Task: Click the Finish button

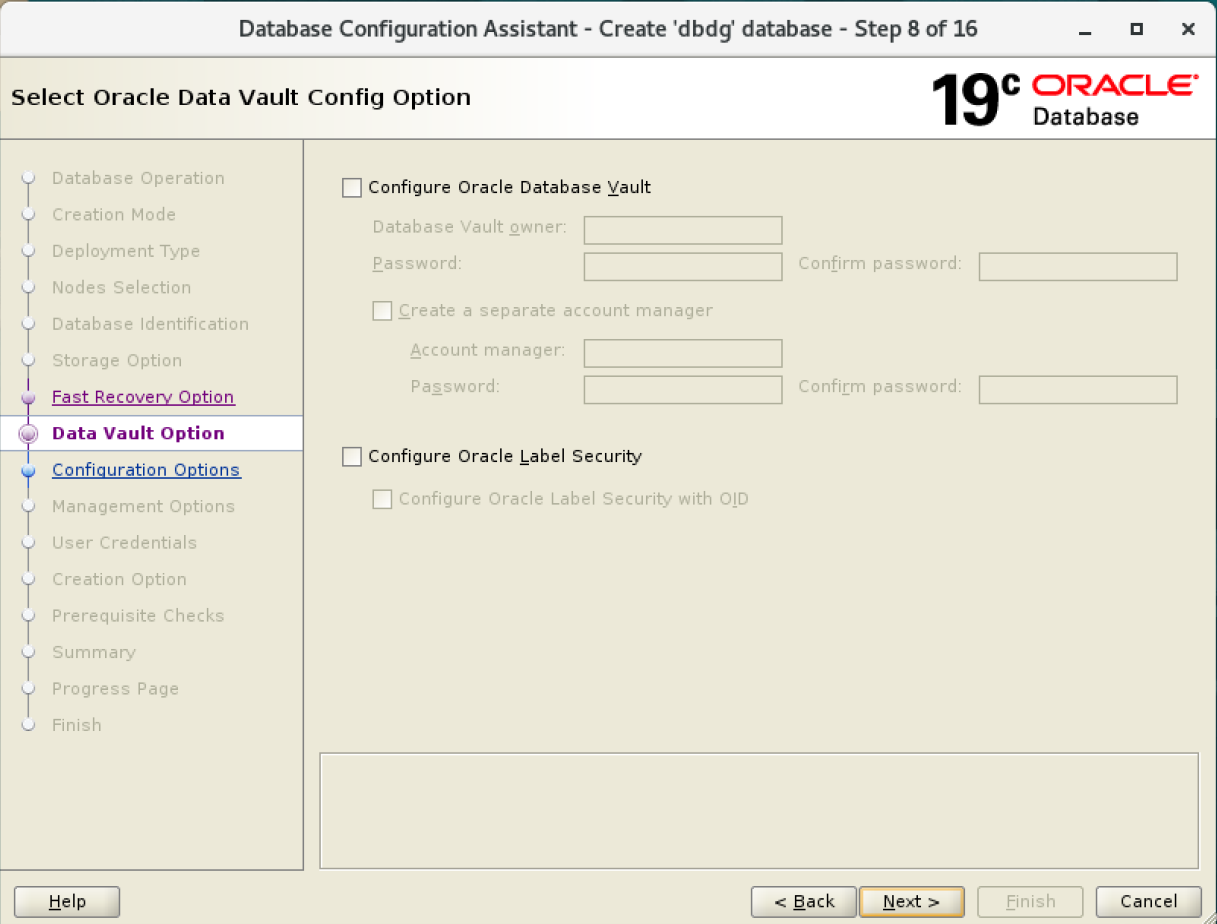Action: [x=1030, y=902]
